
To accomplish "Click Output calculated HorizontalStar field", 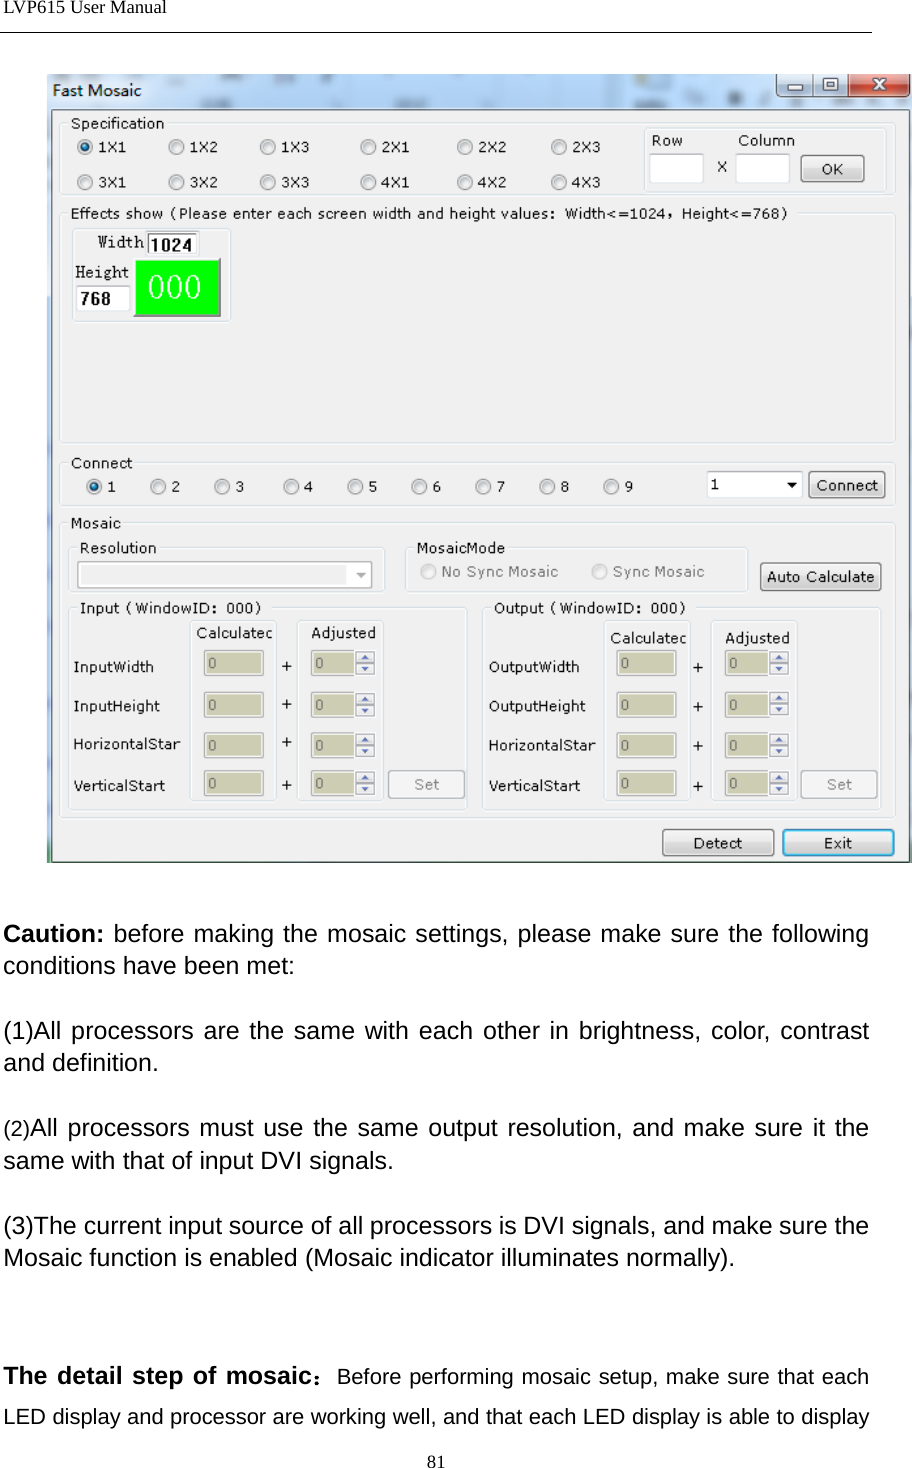I will coord(646,745).
